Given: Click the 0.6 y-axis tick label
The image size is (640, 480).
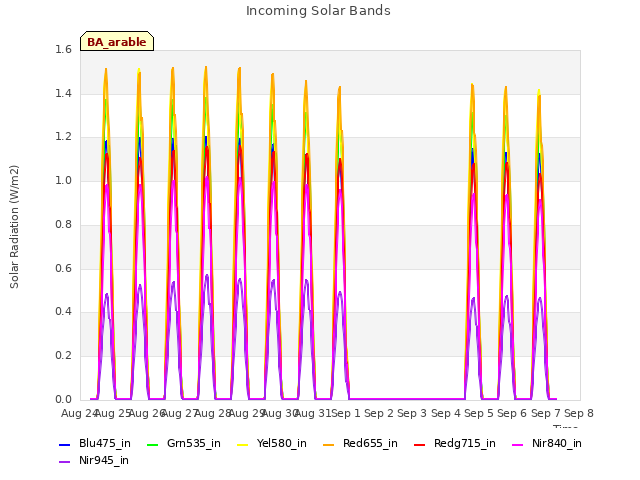Looking at the screenshot, I should click(x=63, y=269).
